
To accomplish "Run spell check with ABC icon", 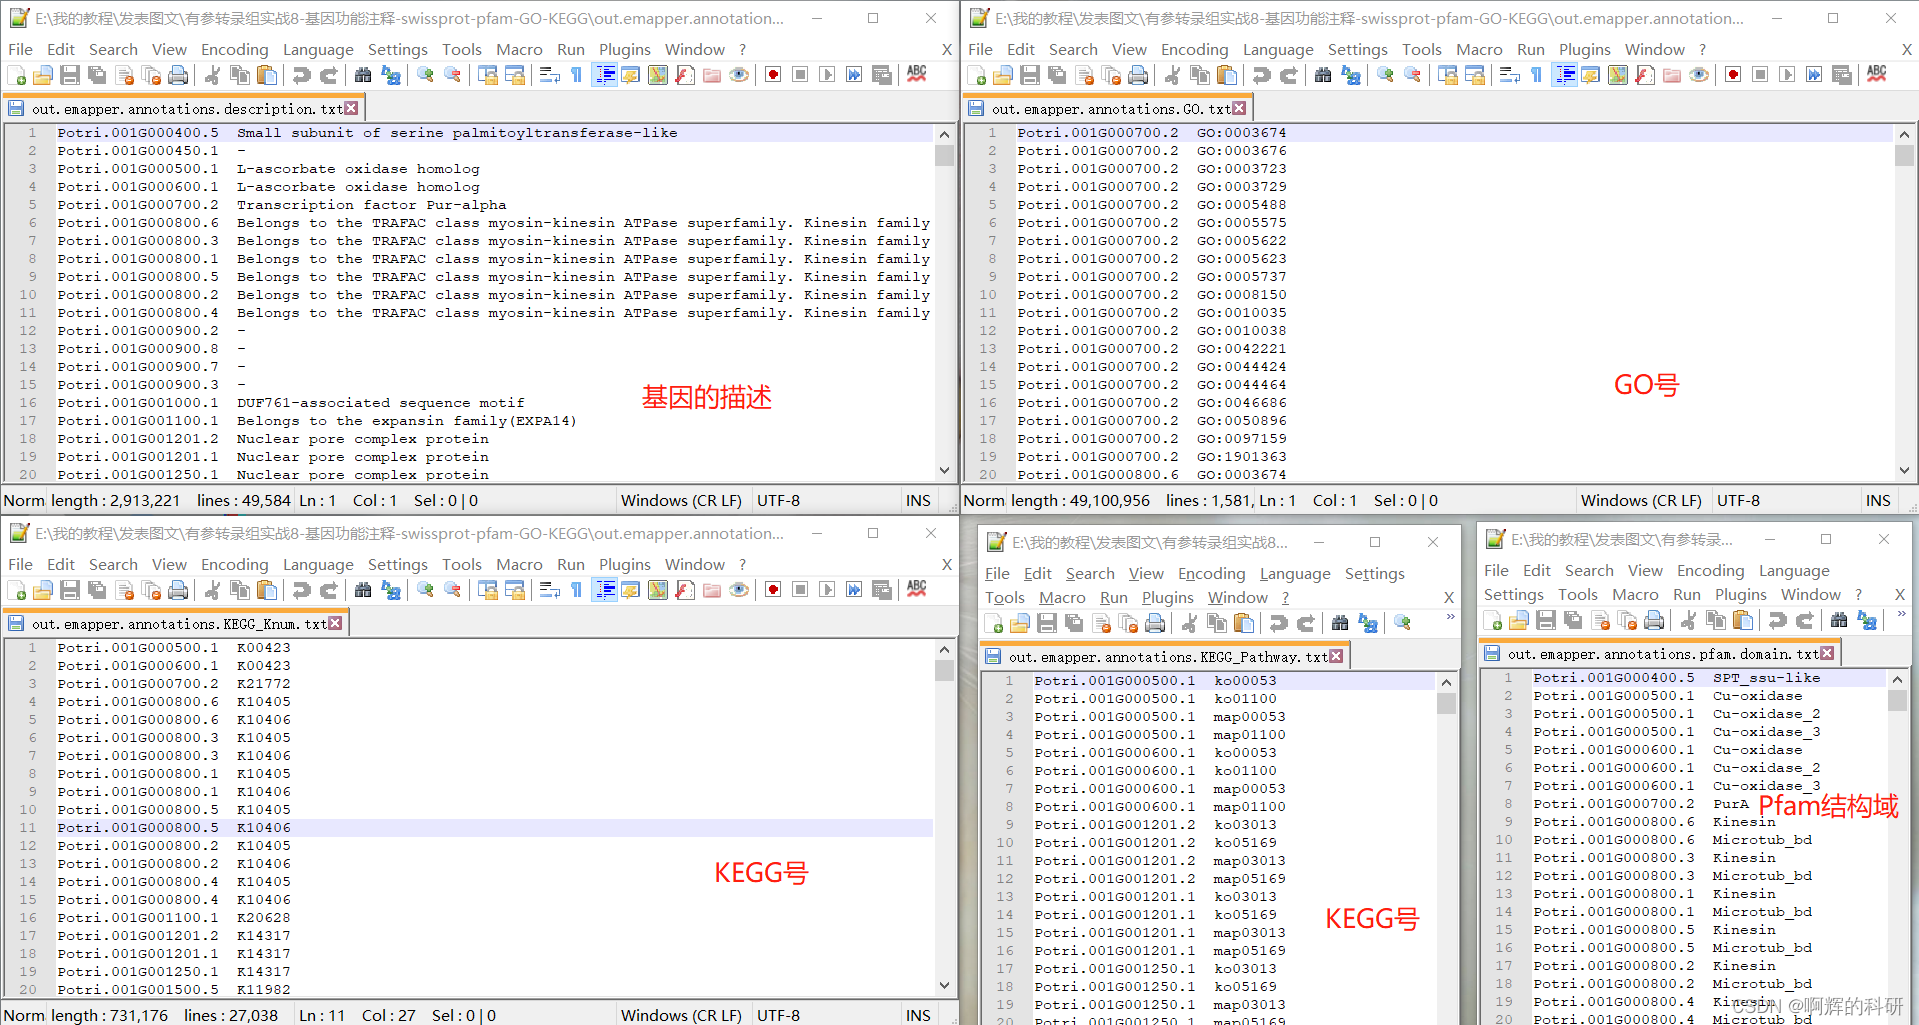I will (916, 74).
